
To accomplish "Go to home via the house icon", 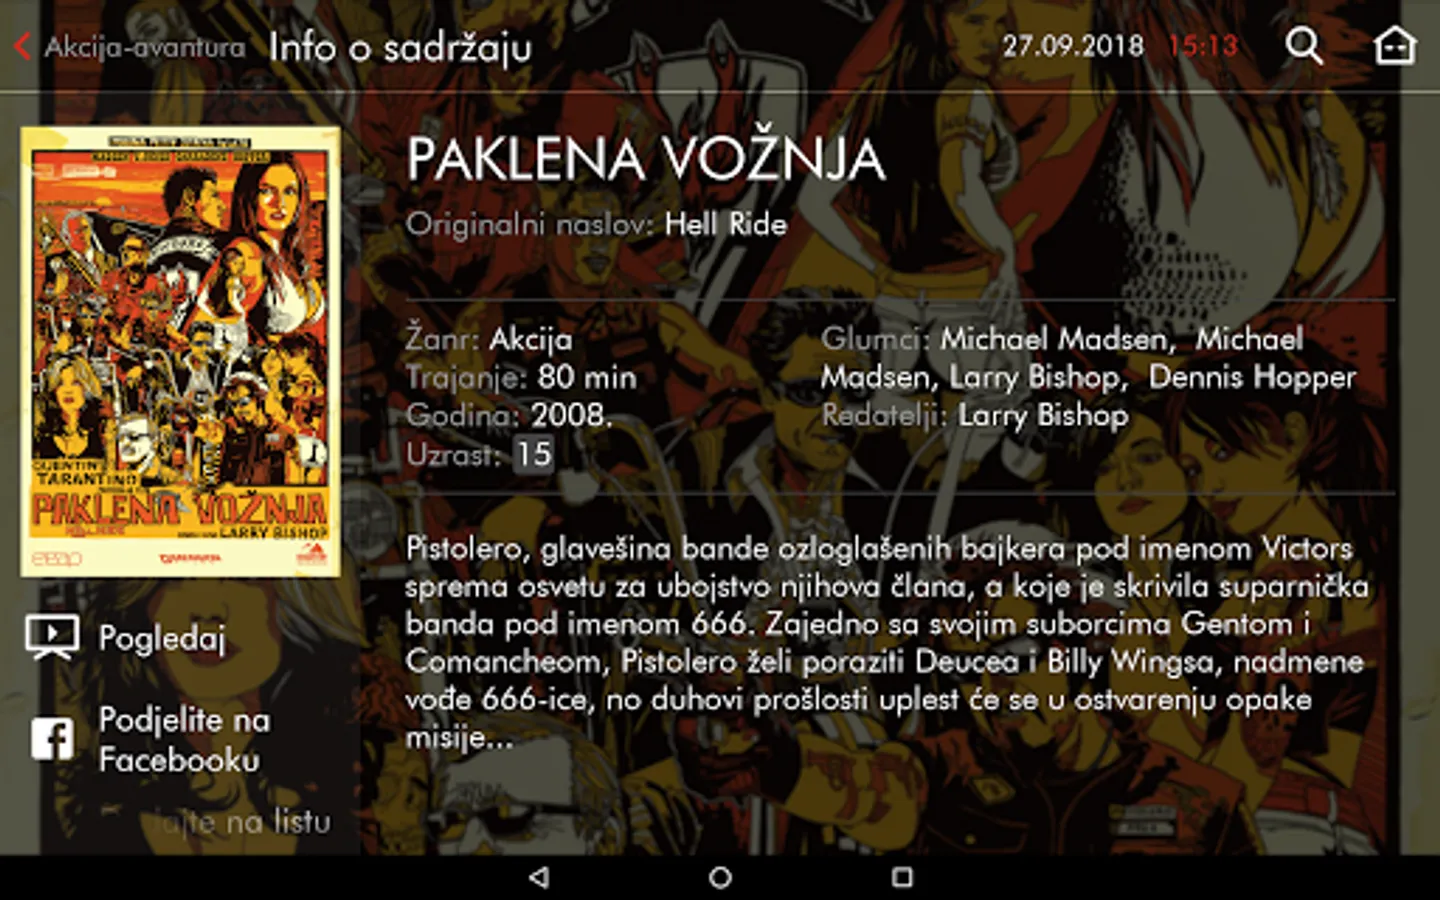I will [1394, 45].
